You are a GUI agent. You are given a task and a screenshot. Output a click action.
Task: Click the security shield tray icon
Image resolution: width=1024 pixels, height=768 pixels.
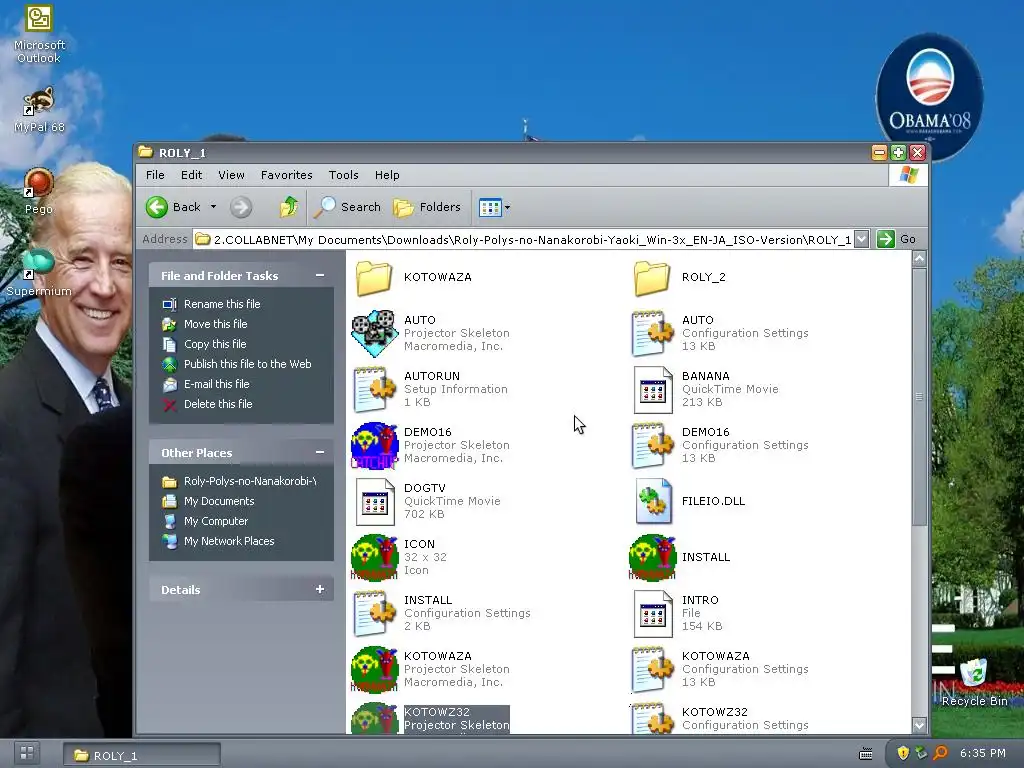tap(903, 753)
